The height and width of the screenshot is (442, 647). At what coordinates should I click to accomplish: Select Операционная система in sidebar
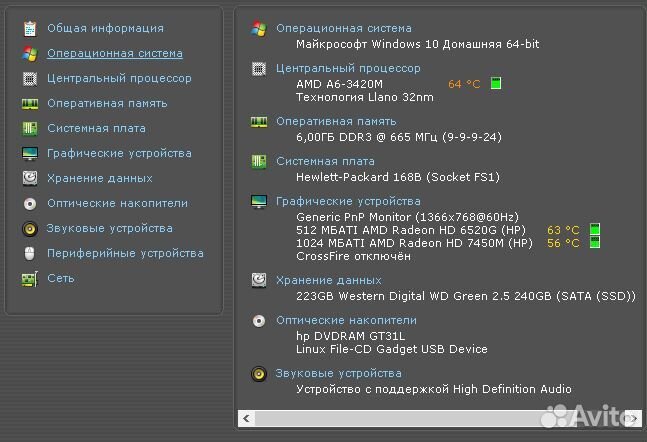click(115, 53)
